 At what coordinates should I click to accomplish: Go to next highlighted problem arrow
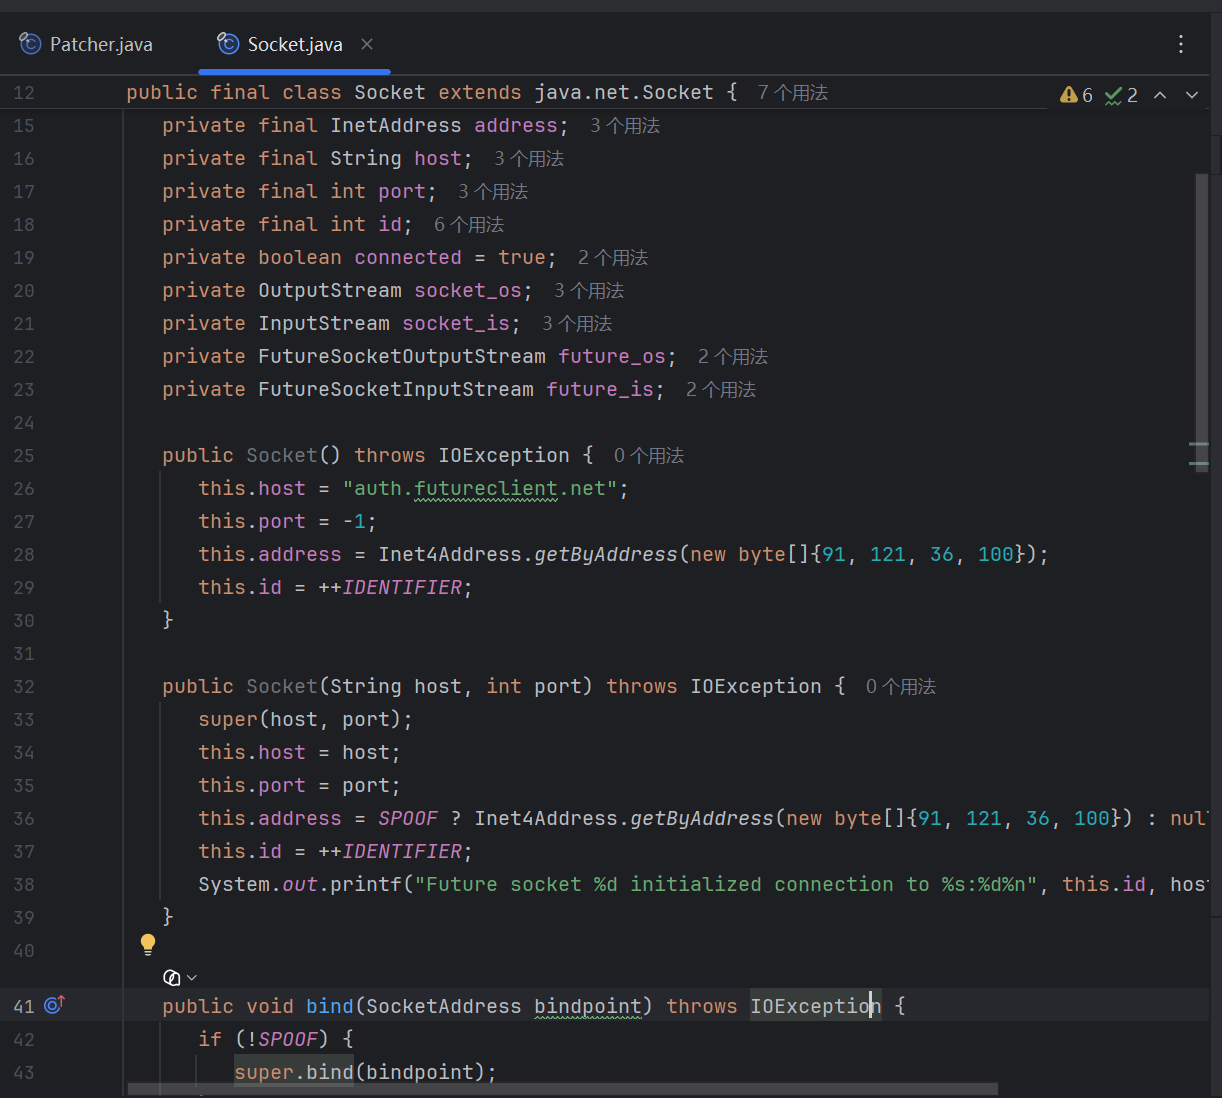click(x=1192, y=95)
